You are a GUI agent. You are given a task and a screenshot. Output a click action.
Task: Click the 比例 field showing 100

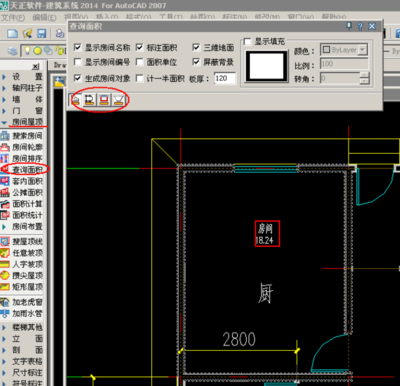point(344,64)
